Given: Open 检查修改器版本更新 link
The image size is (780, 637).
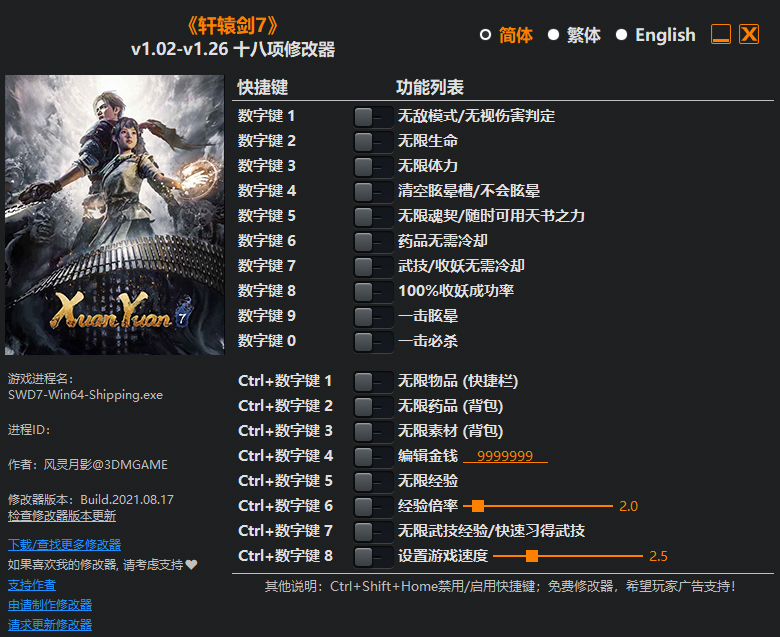Looking at the screenshot, I should (x=62, y=516).
